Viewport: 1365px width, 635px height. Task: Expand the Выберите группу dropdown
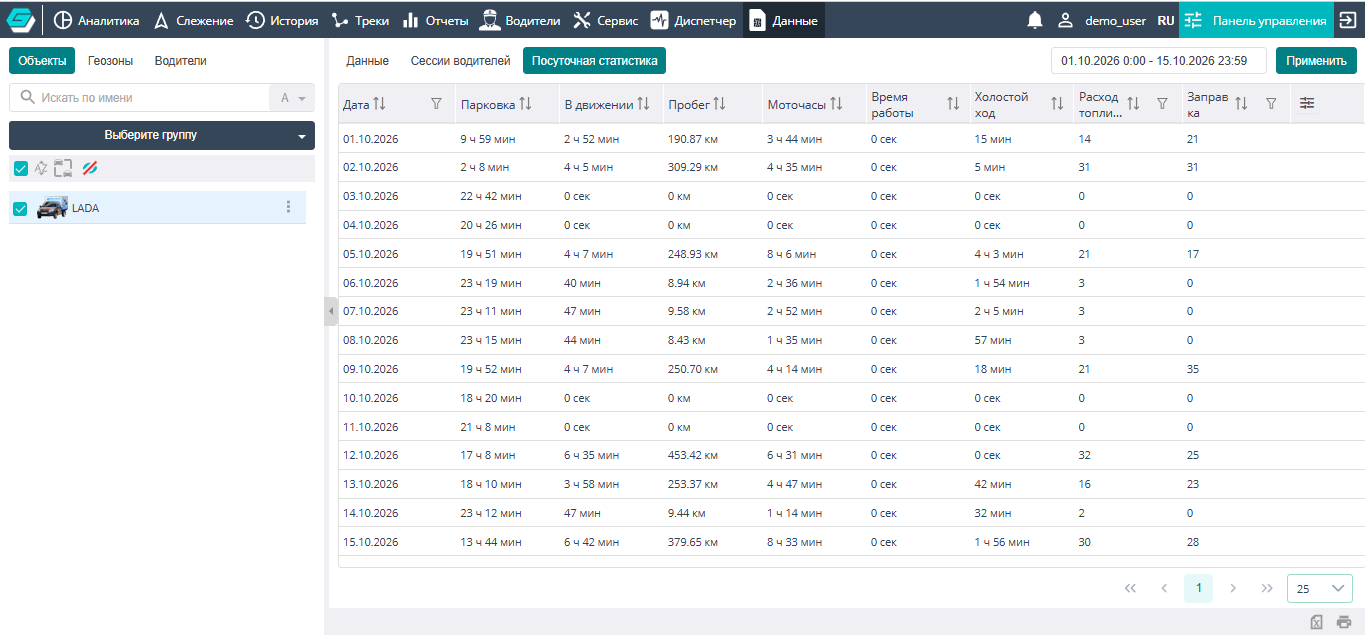coord(162,136)
